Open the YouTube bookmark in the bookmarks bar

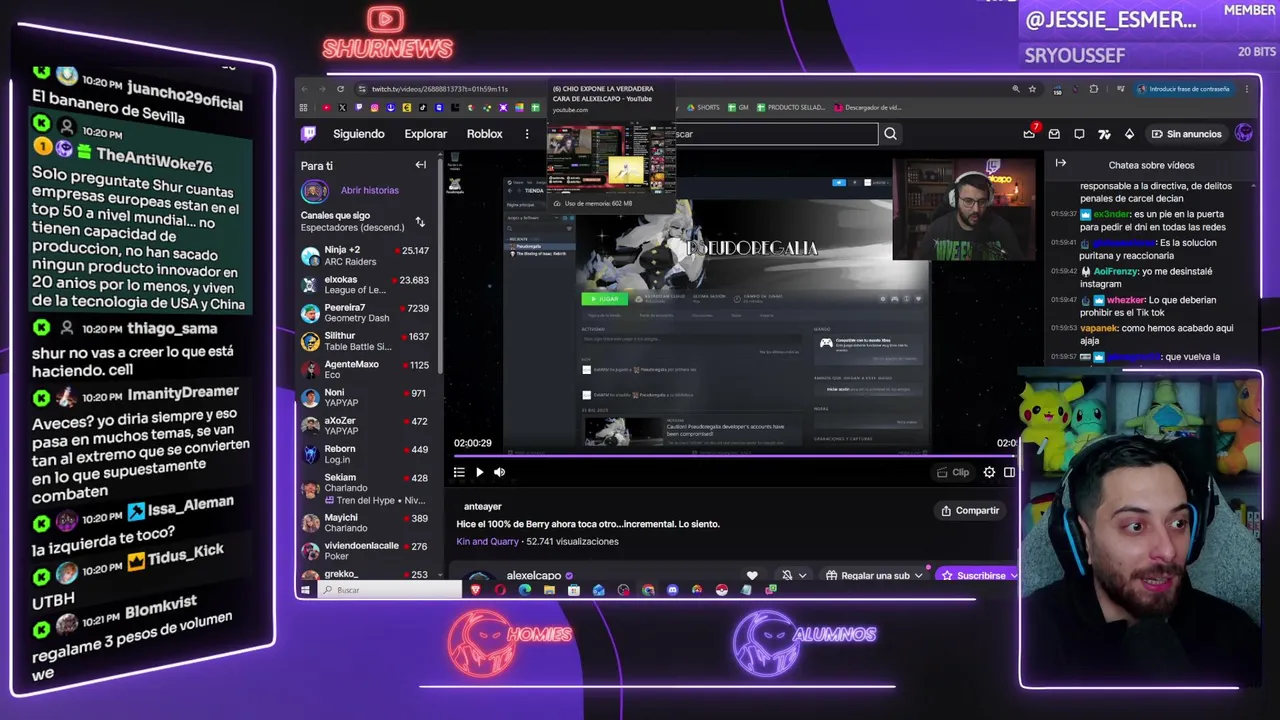point(326,107)
